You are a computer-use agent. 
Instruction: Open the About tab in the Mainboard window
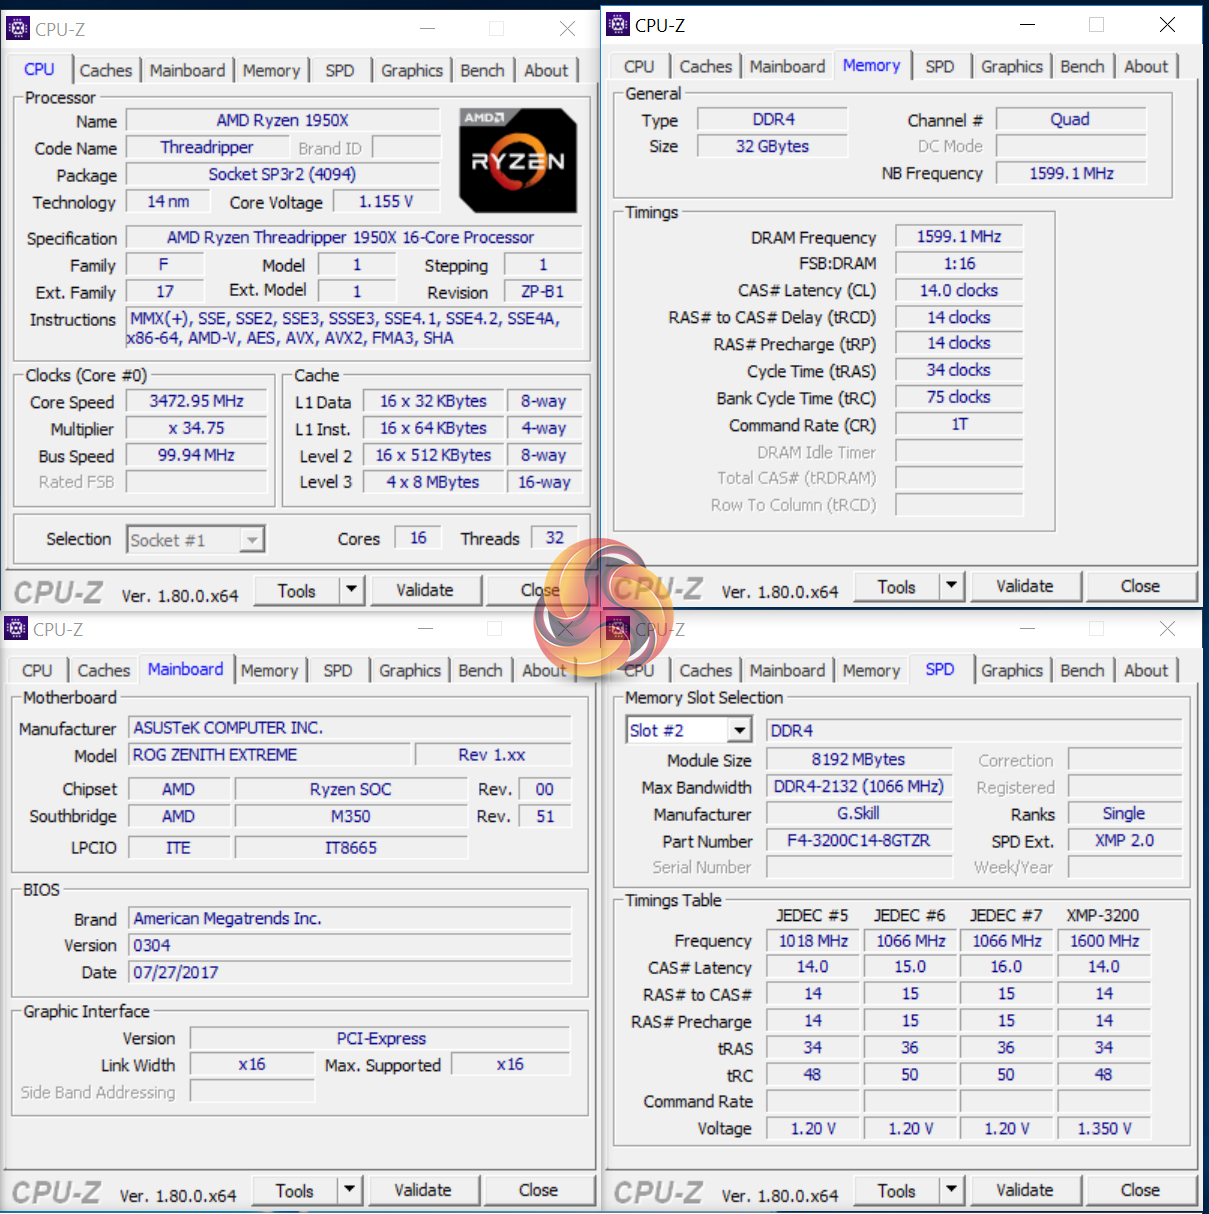click(543, 670)
